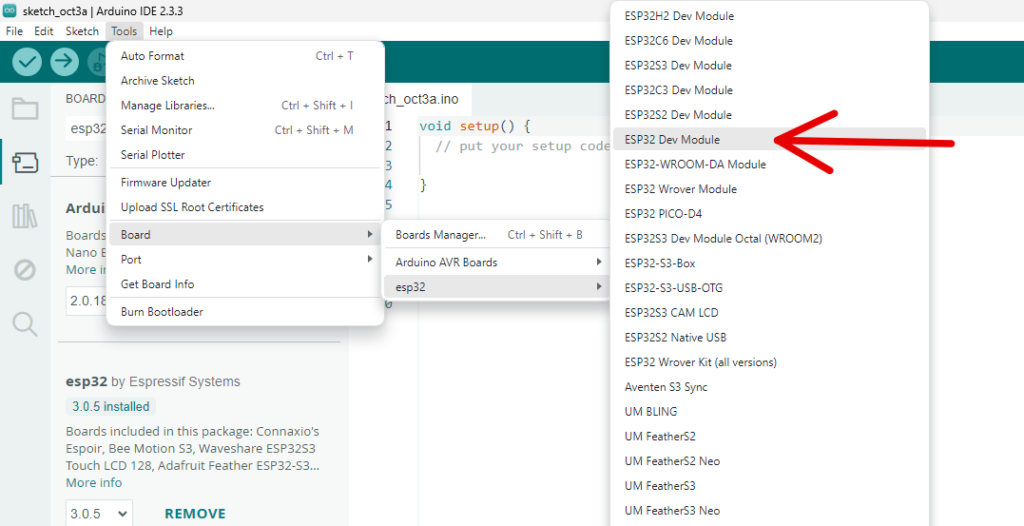Open the Boards Manager sidebar icon
The height and width of the screenshot is (526, 1024).
click(25, 162)
